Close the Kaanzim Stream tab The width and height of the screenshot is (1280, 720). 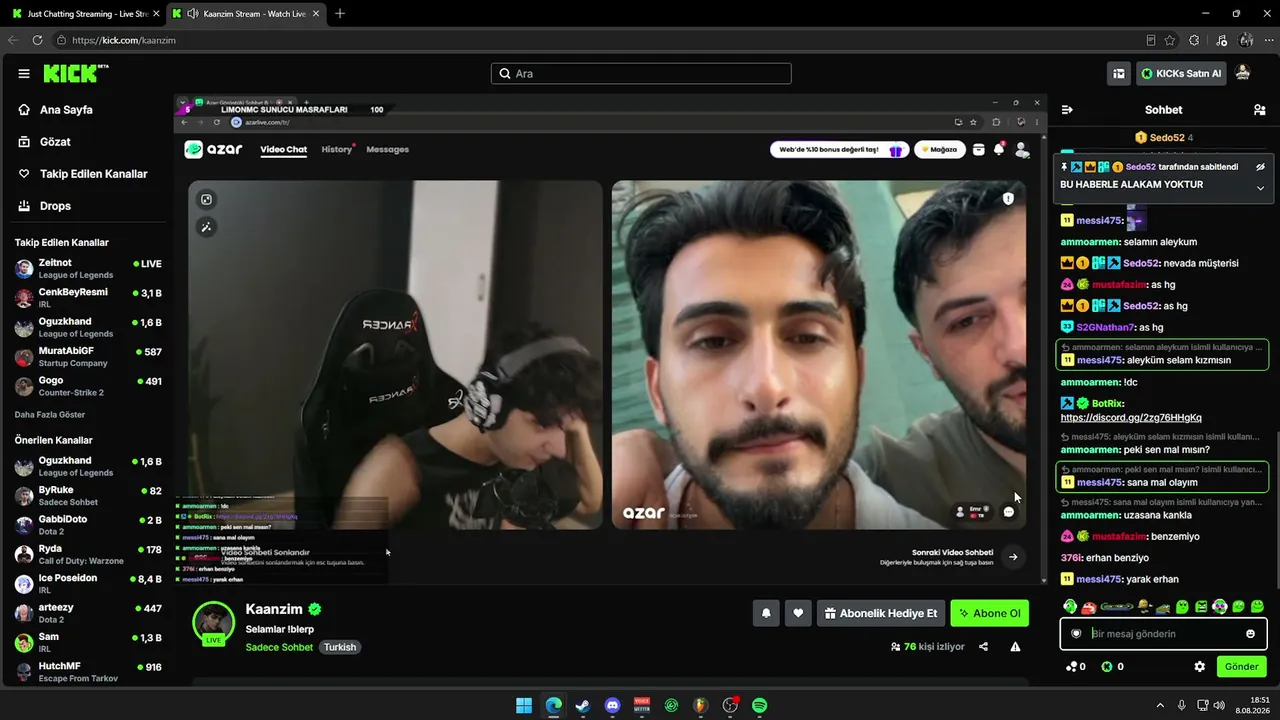point(316,14)
